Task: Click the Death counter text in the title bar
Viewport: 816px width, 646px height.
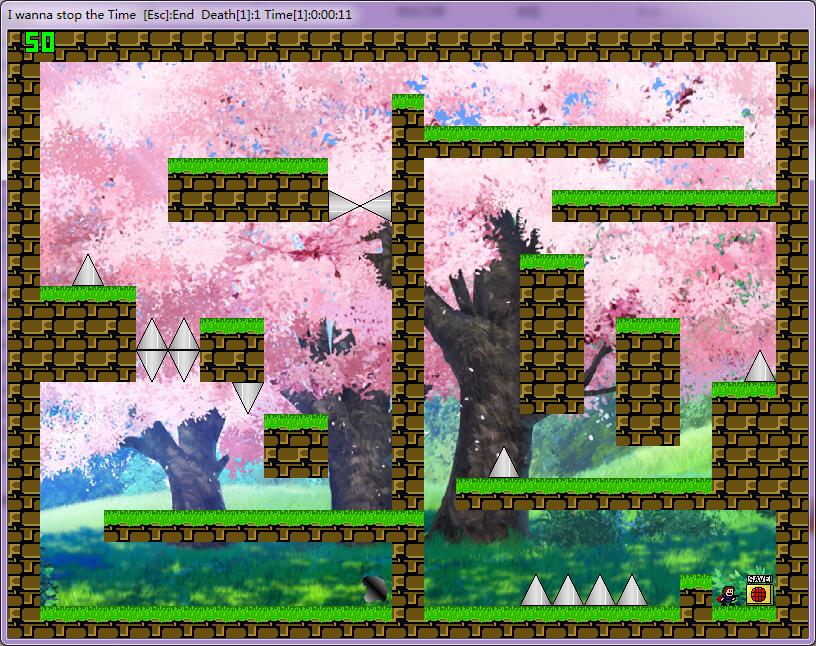Action: click(x=231, y=15)
